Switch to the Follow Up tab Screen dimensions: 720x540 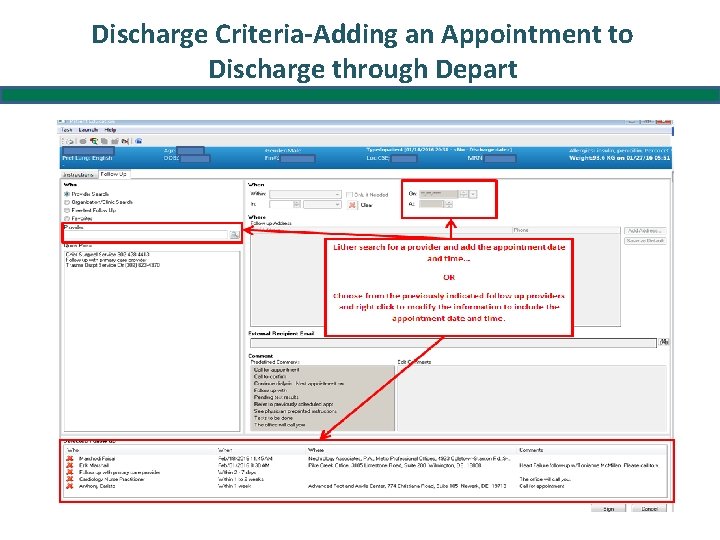coord(113,174)
